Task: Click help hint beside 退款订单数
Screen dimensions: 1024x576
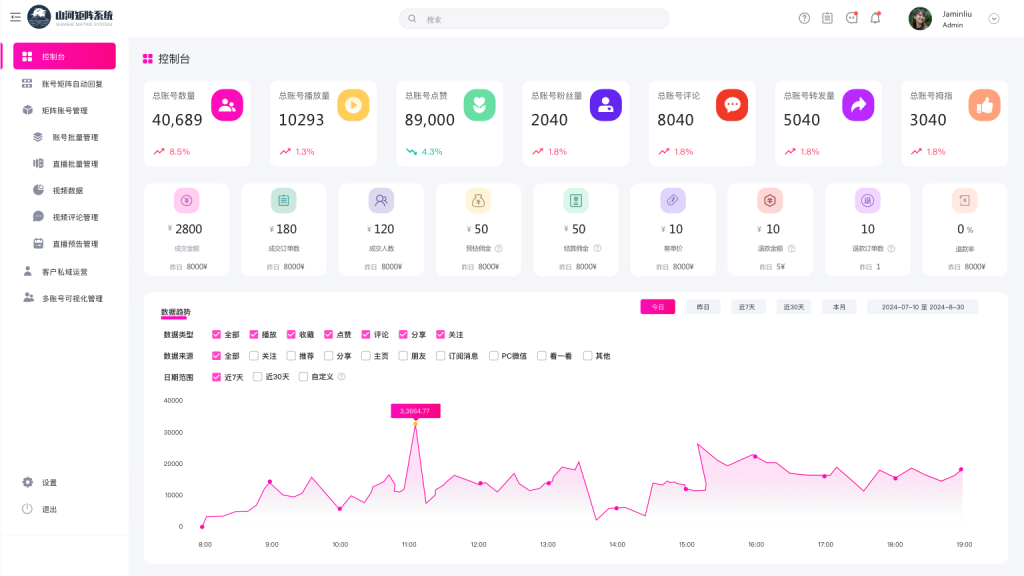Action: [x=891, y=248]
